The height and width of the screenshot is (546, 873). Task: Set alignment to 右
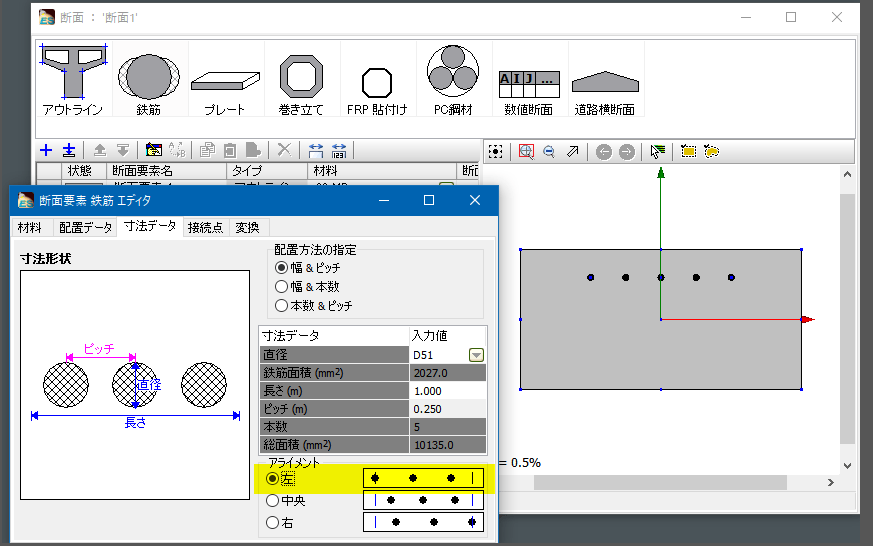(x=273, y=522)
